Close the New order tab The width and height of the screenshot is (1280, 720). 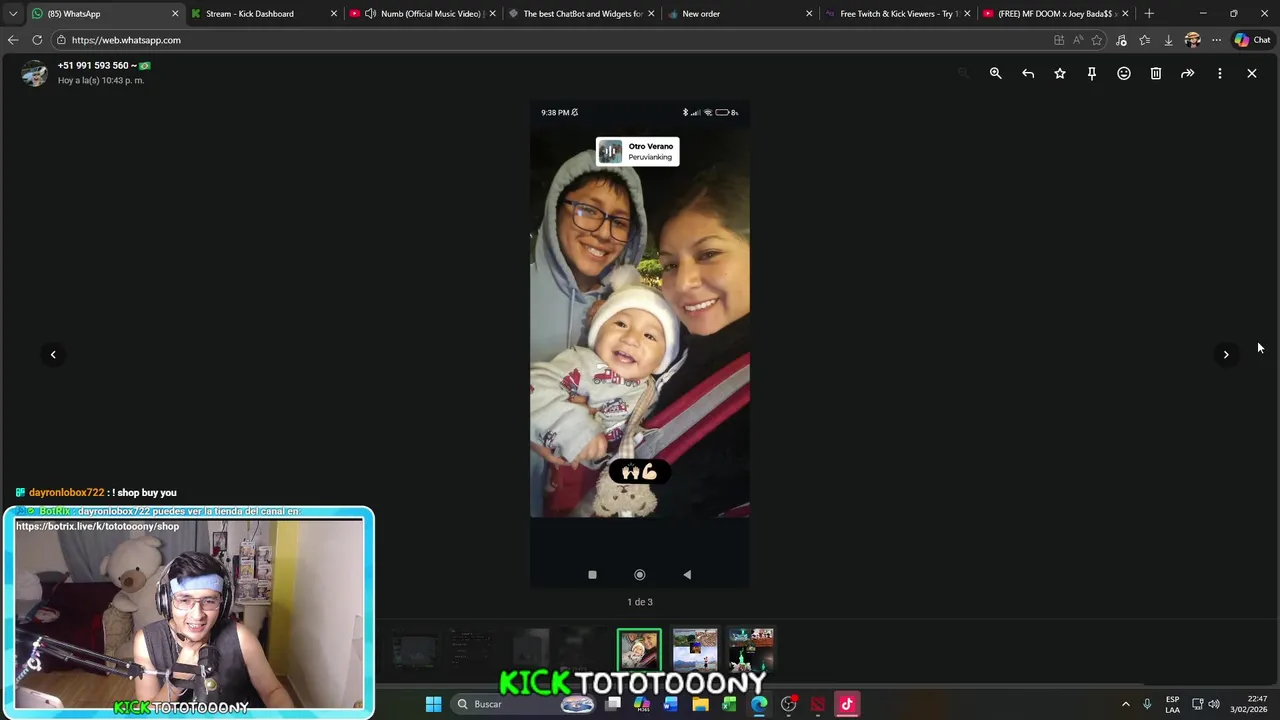(x=809, y=14)
